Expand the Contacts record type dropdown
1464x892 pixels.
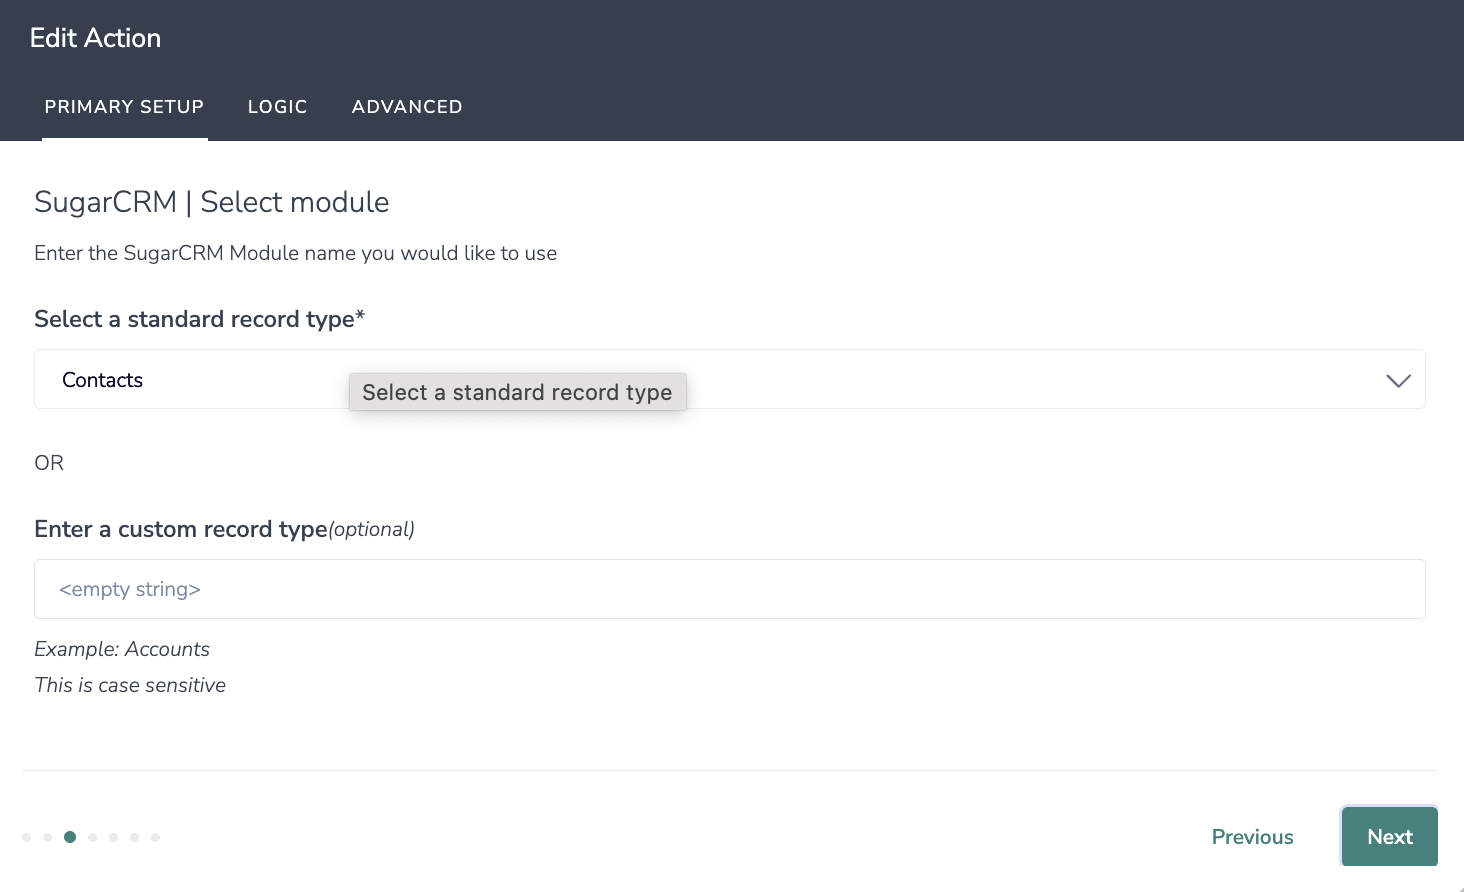click(730, 379)
